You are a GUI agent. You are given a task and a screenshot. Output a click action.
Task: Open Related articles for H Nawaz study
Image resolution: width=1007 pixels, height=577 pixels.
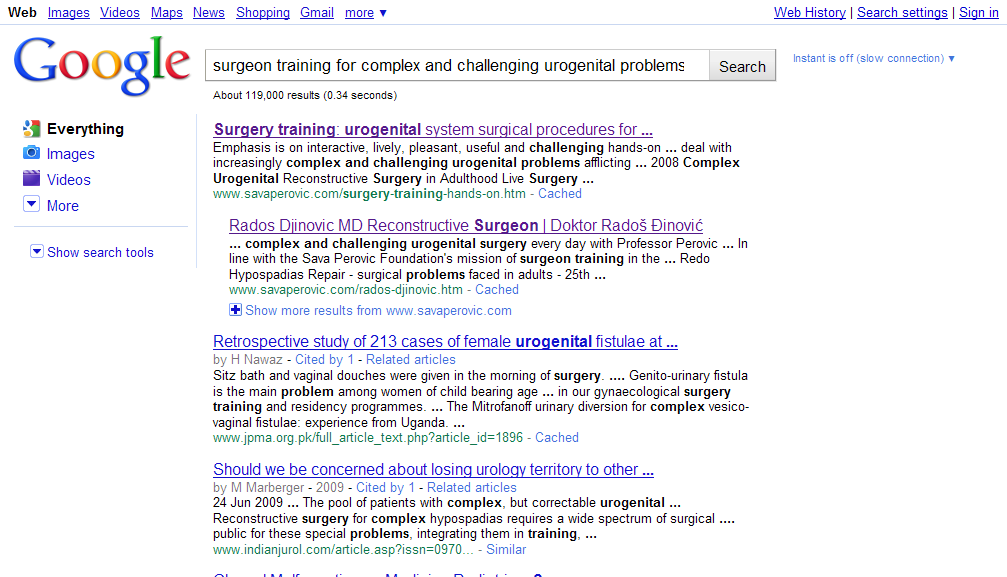tap(410, 359)
